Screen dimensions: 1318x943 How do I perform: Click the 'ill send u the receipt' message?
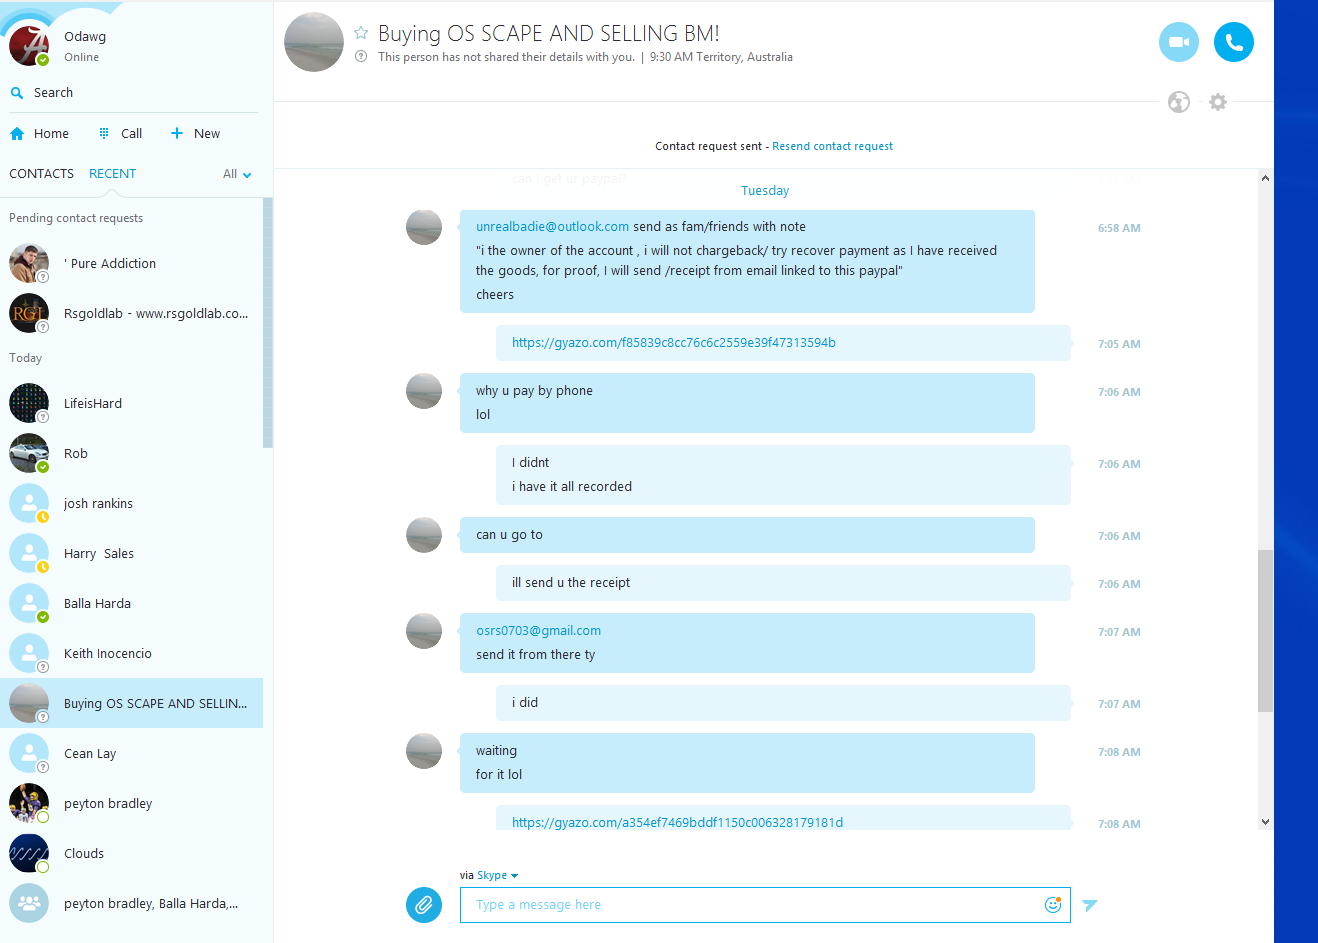pyautogui.click(x=571, y=582)
